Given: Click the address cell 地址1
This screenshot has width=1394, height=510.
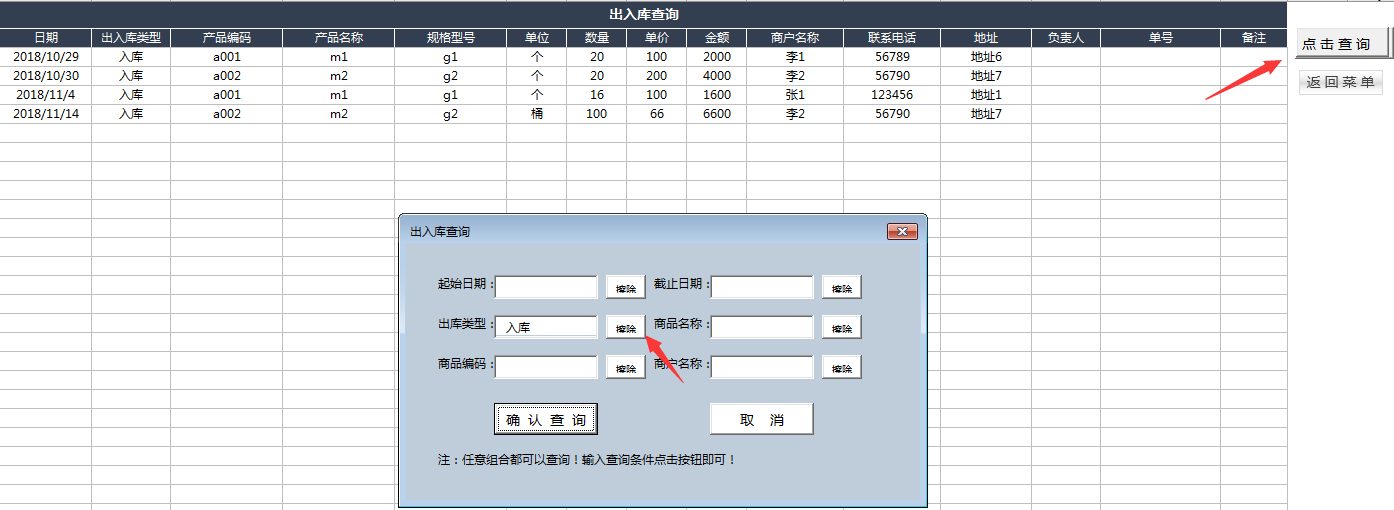Looking at the screenshot, I should point(986,95).
